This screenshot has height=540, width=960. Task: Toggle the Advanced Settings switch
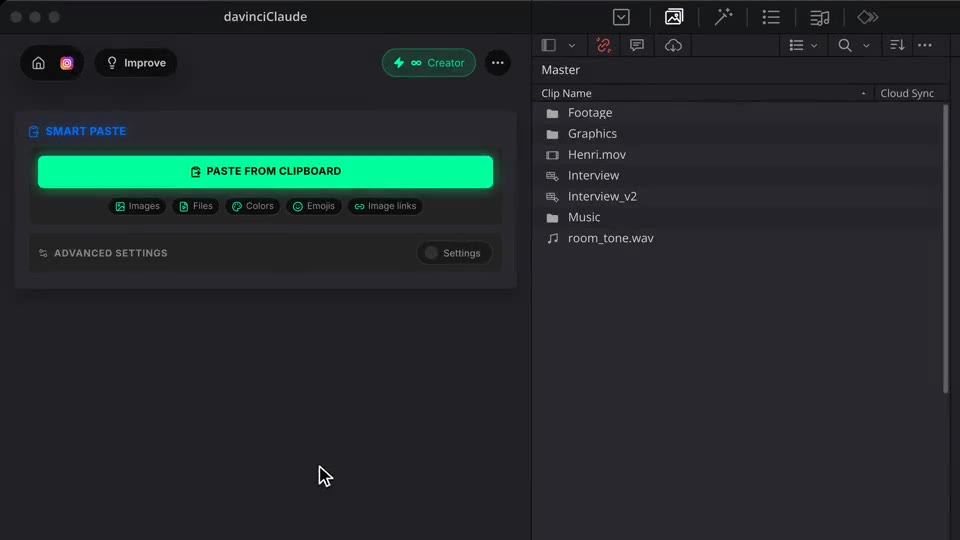[x=454, y=253]
